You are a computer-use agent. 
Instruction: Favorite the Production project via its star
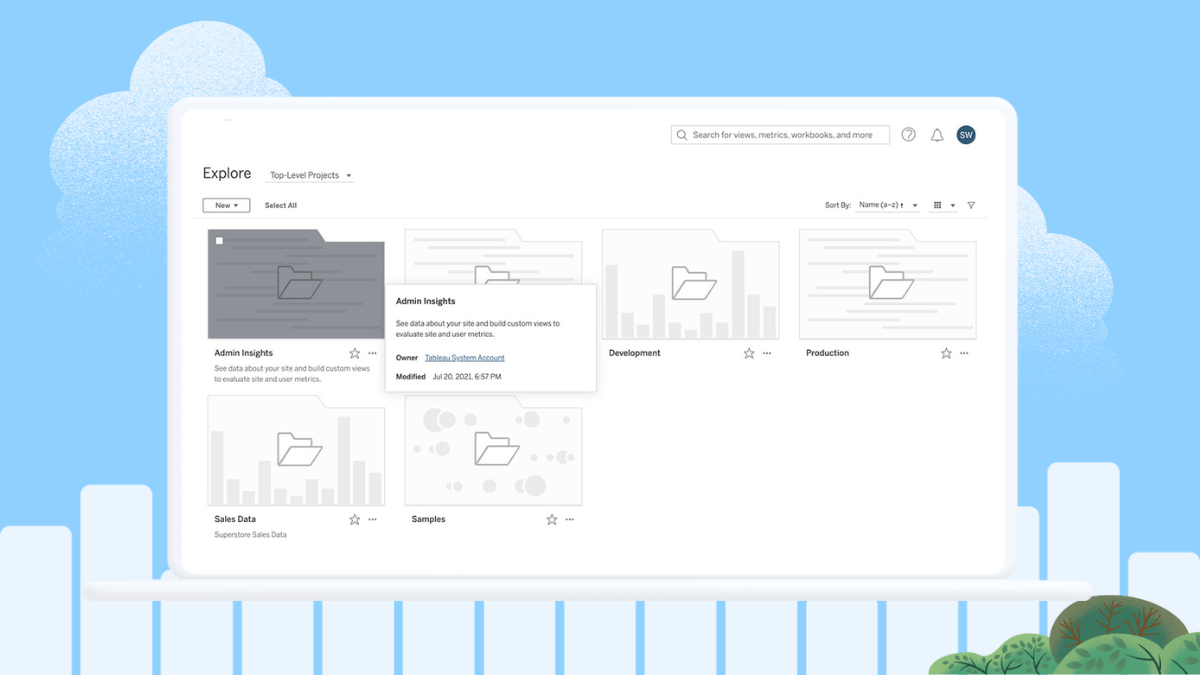pos(944,353)
